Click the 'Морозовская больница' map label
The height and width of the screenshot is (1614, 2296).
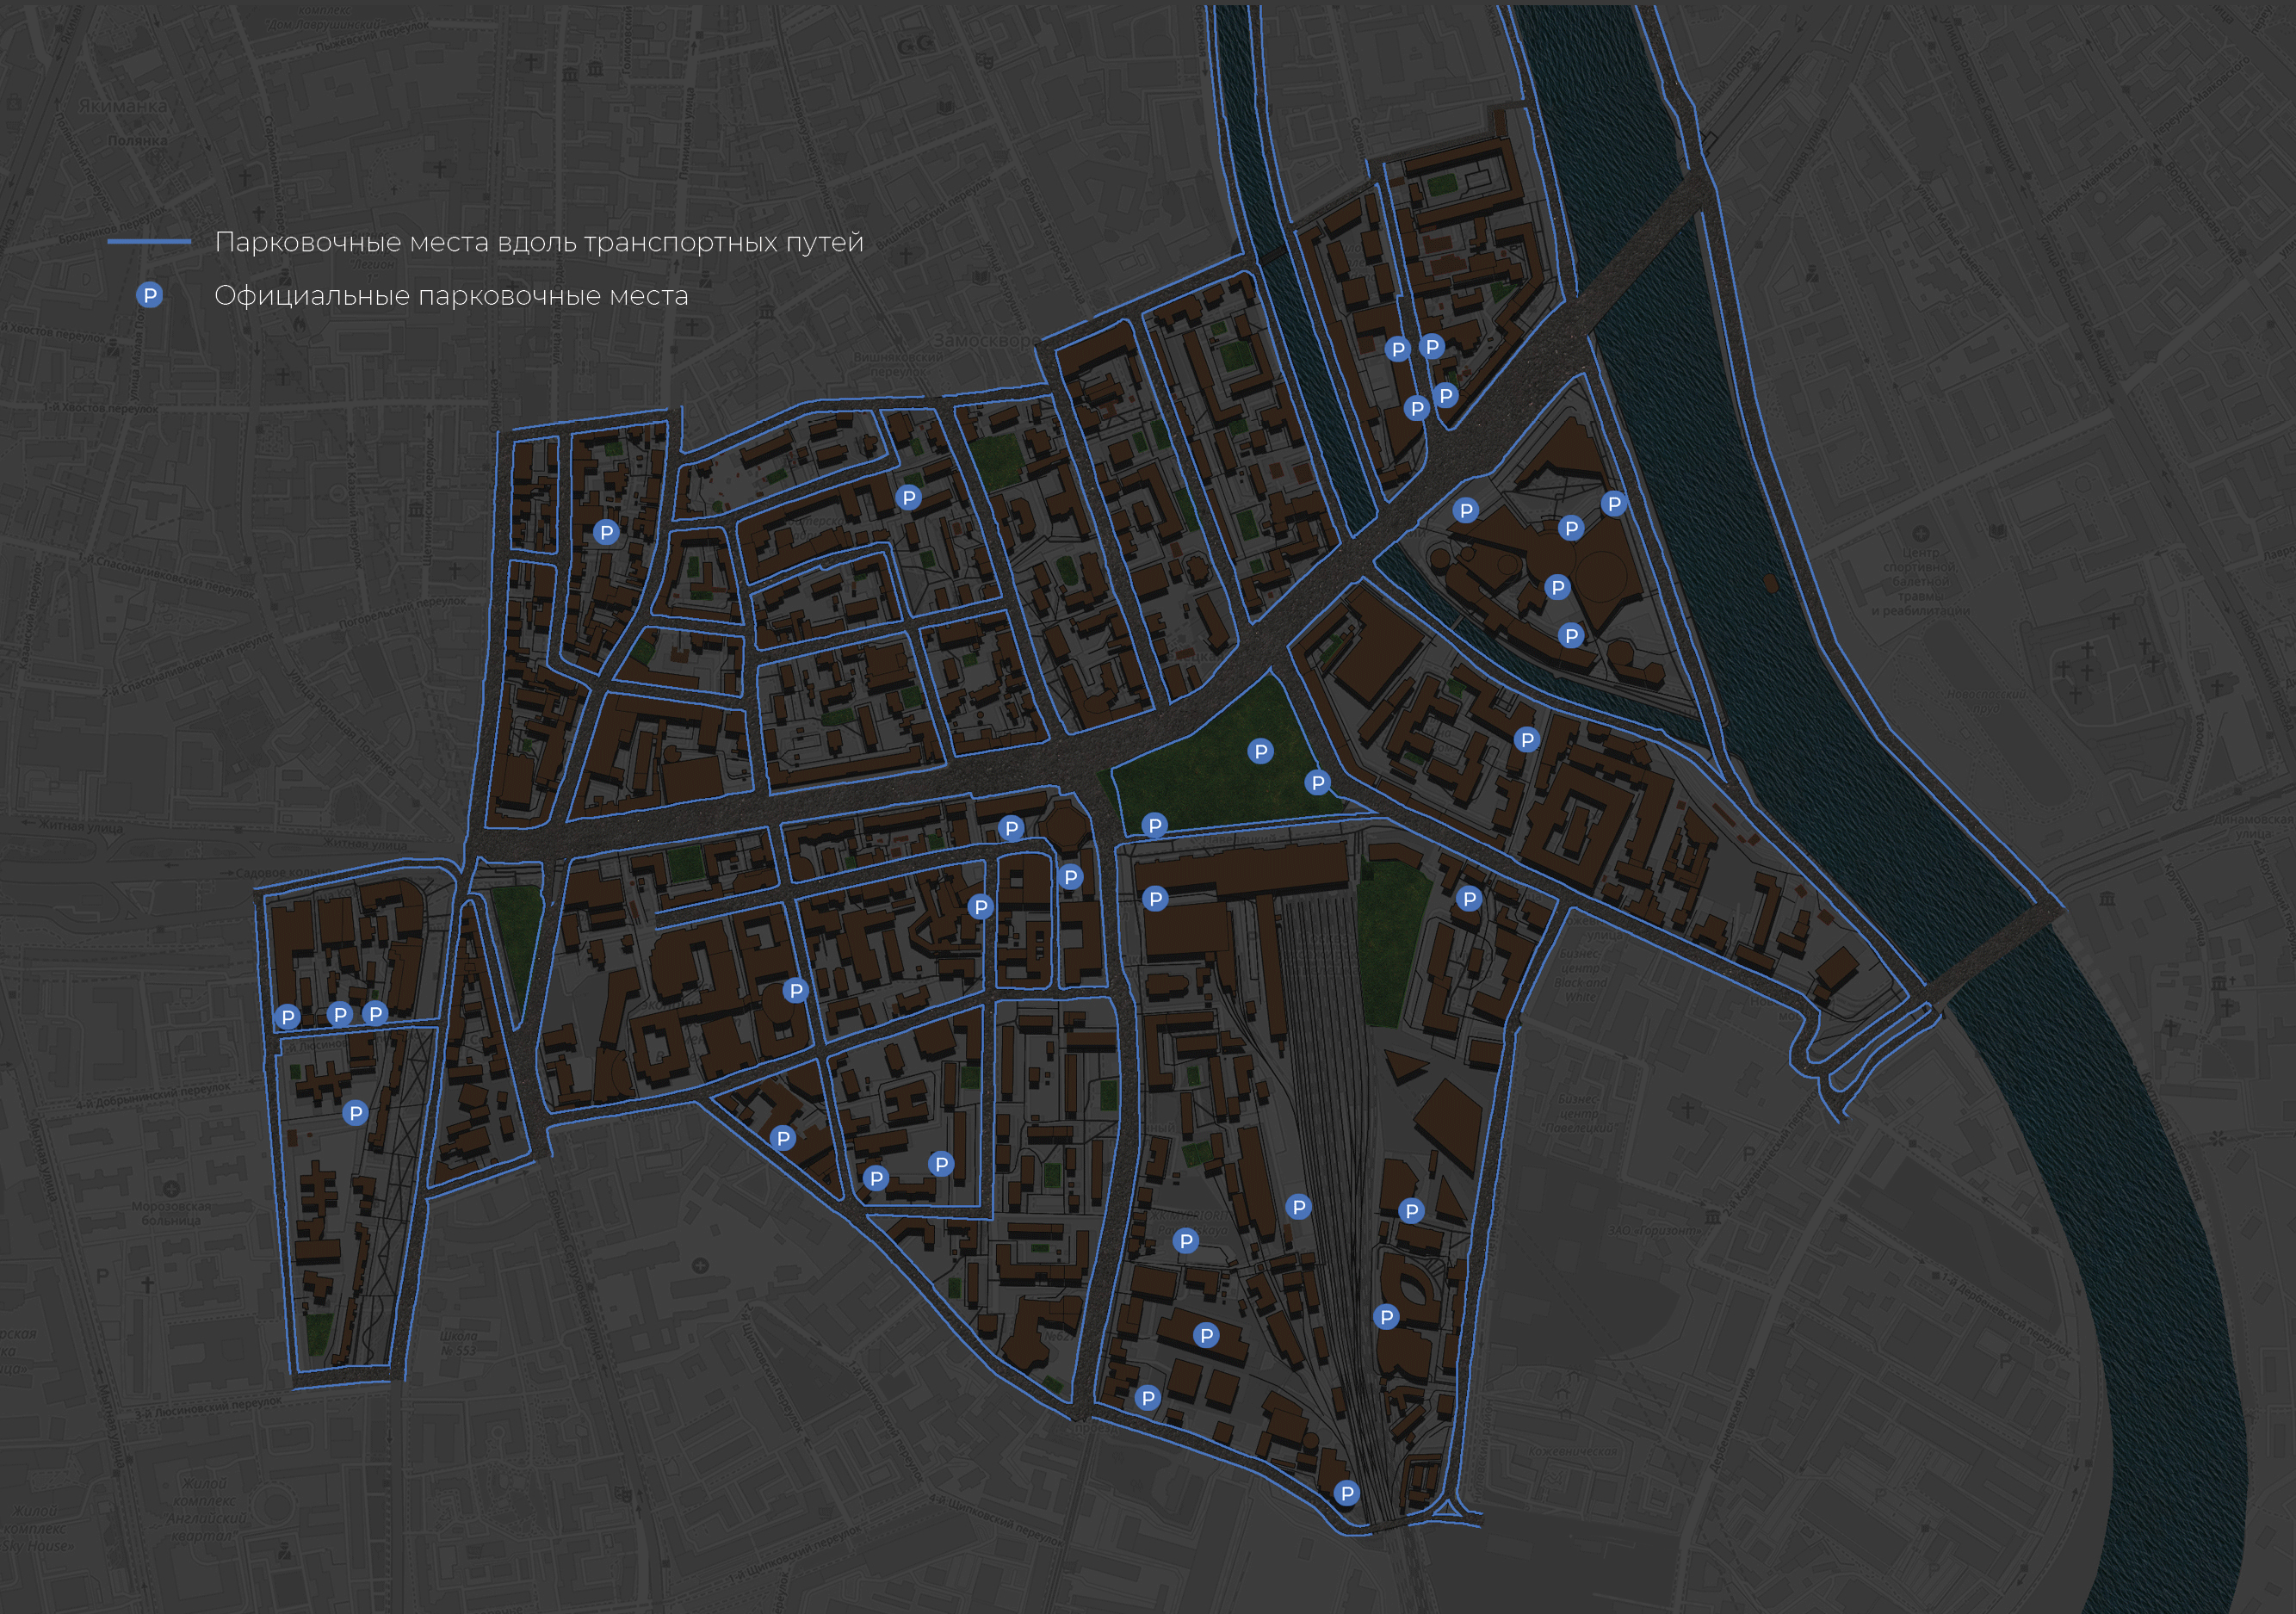[171, 1213]
